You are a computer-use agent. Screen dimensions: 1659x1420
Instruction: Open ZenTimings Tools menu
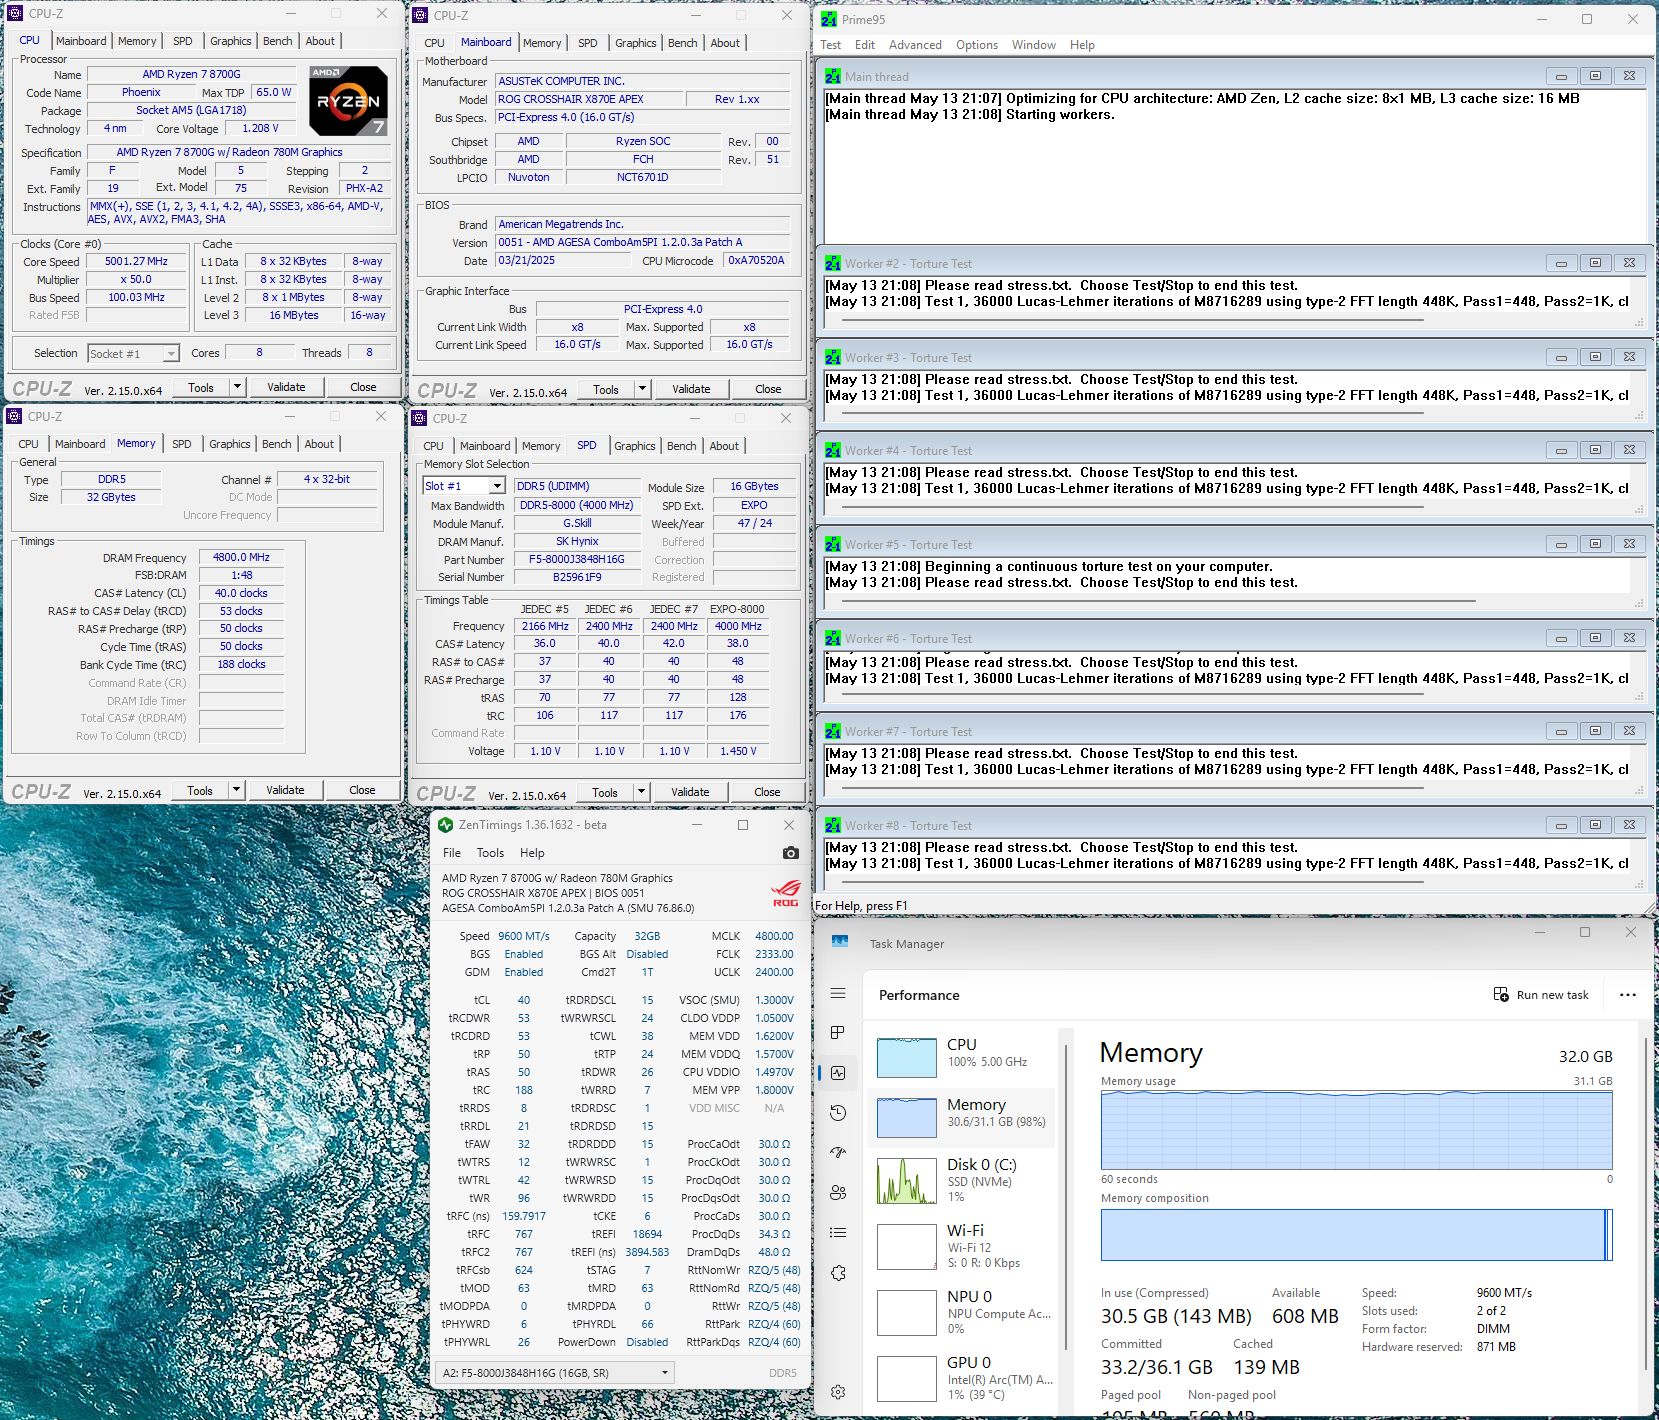pyautogui.click(x=490, y=853)
